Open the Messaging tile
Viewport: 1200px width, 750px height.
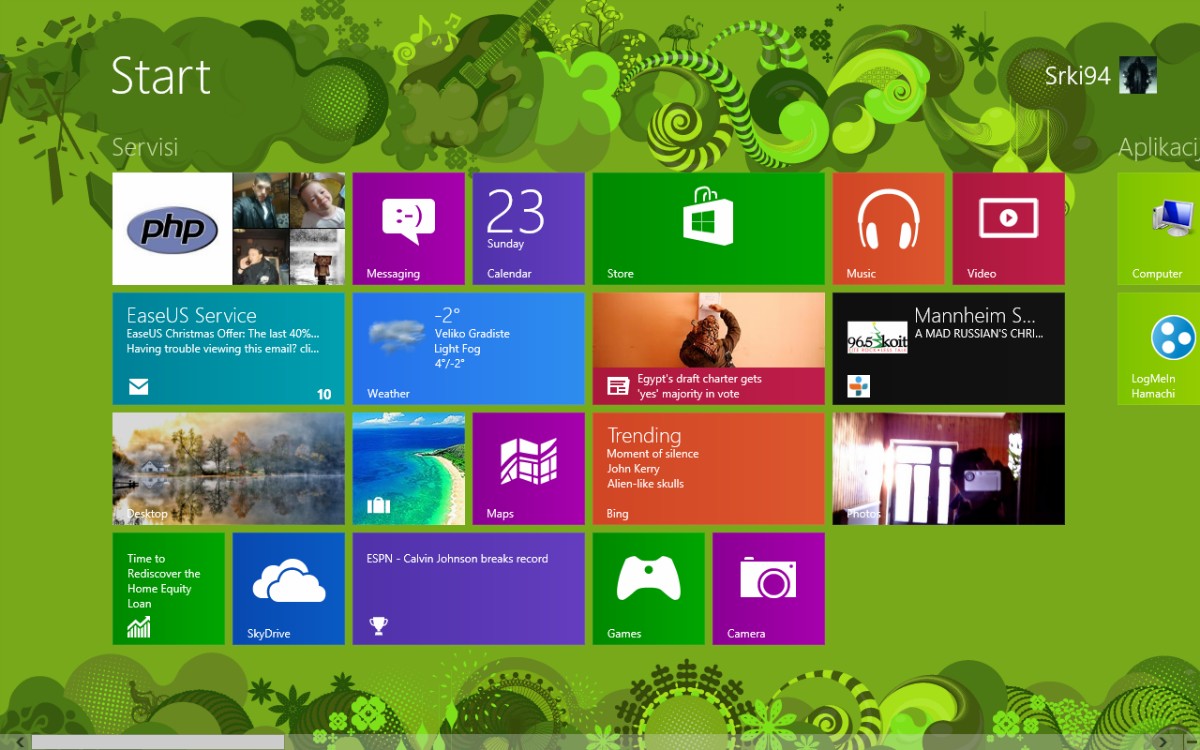408,229
